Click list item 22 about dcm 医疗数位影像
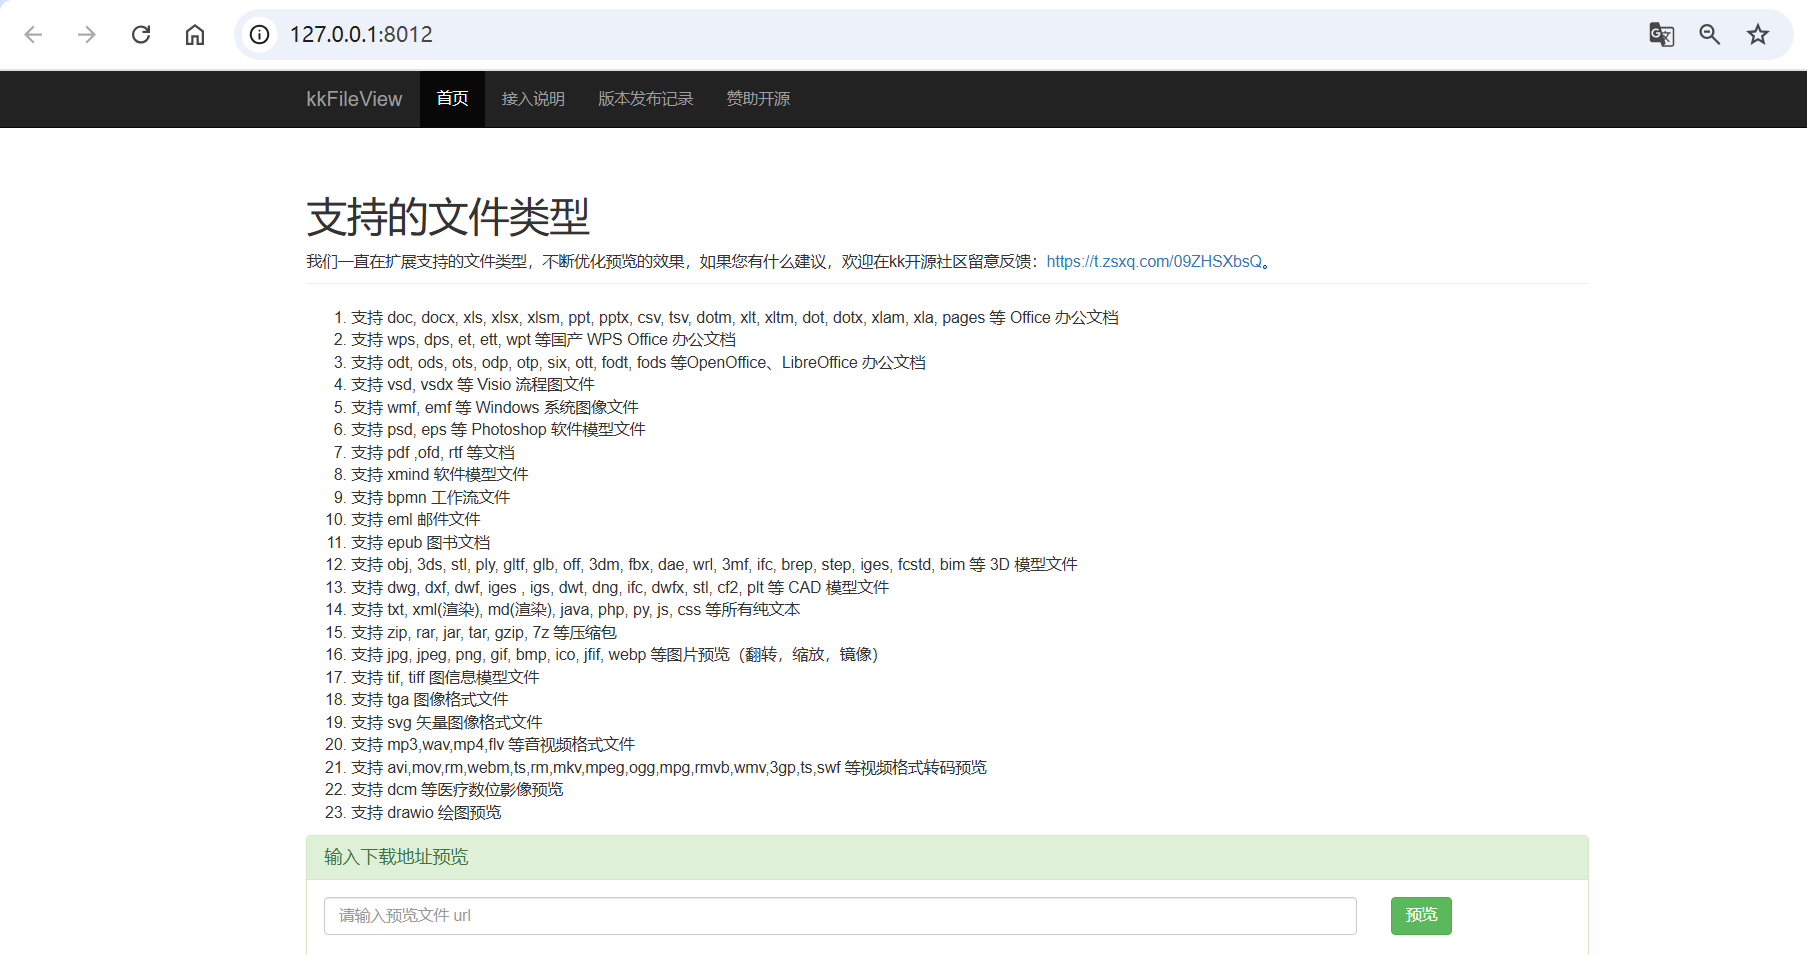 tap(457, 790)
